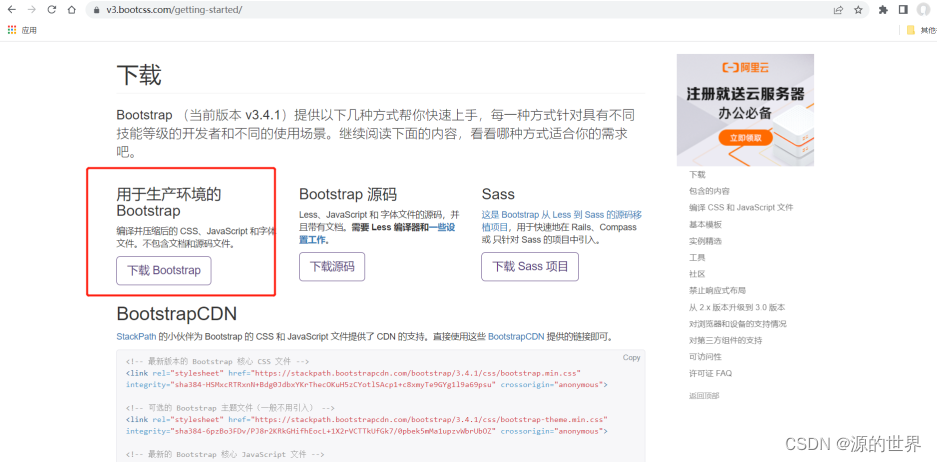Open the BootstrapCDN inline link
The image size is (937, 462).
pyautogui.click(x=516, y=336)
